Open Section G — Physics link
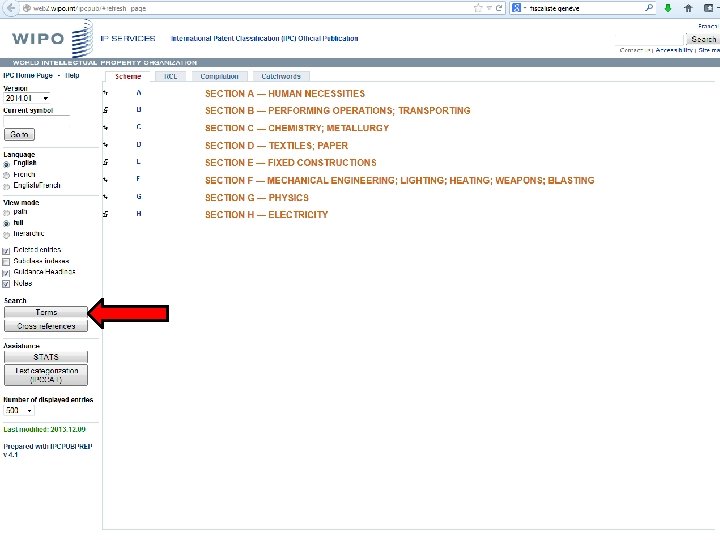 pyautogui.click(x=257, y=198)
